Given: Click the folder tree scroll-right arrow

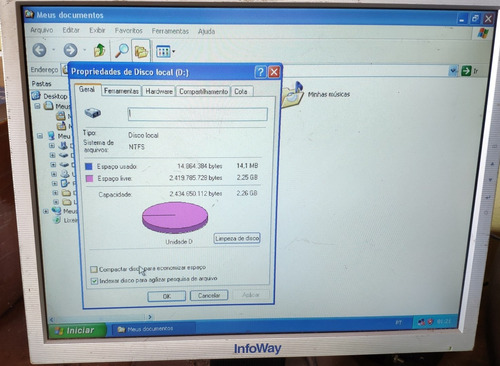Looking at the screenshot, I should (x=150, y=317).
